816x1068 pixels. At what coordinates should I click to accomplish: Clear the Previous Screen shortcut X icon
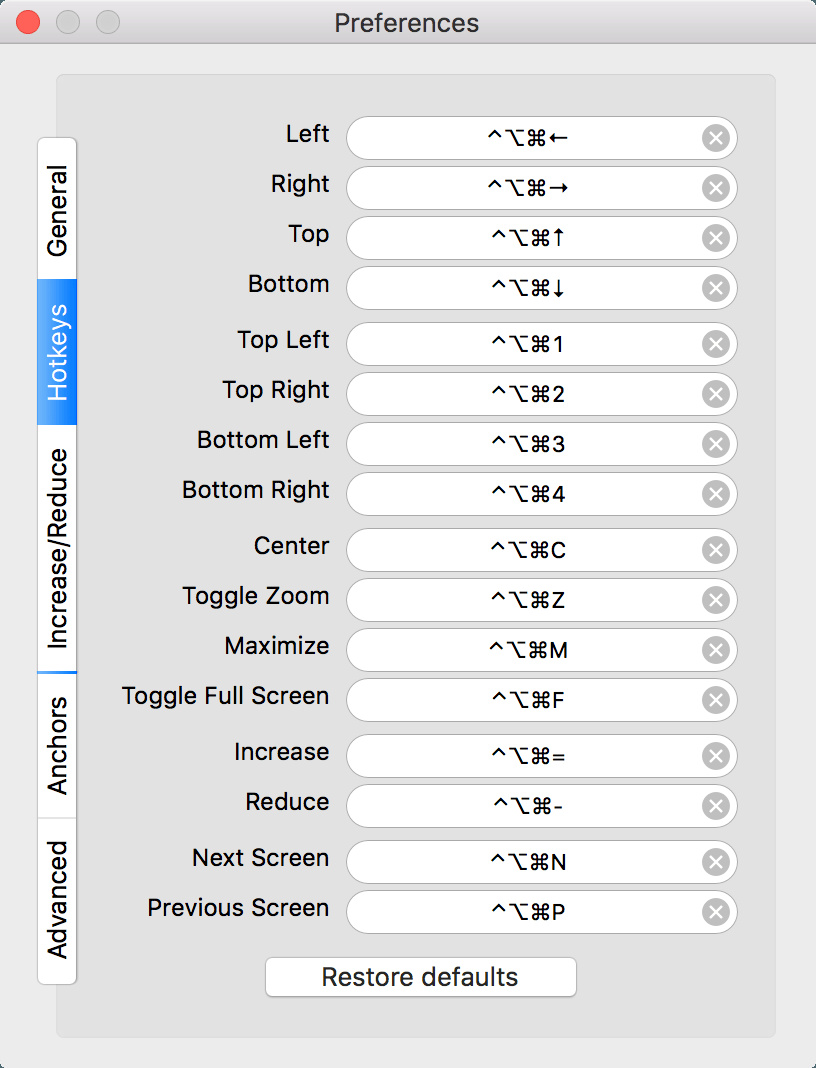(x=715, y=912)
